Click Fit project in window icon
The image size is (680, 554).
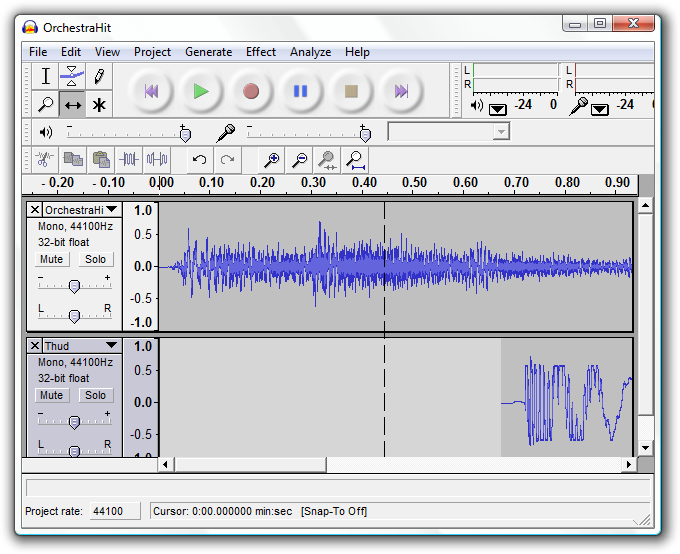click(x=356, y=160)
